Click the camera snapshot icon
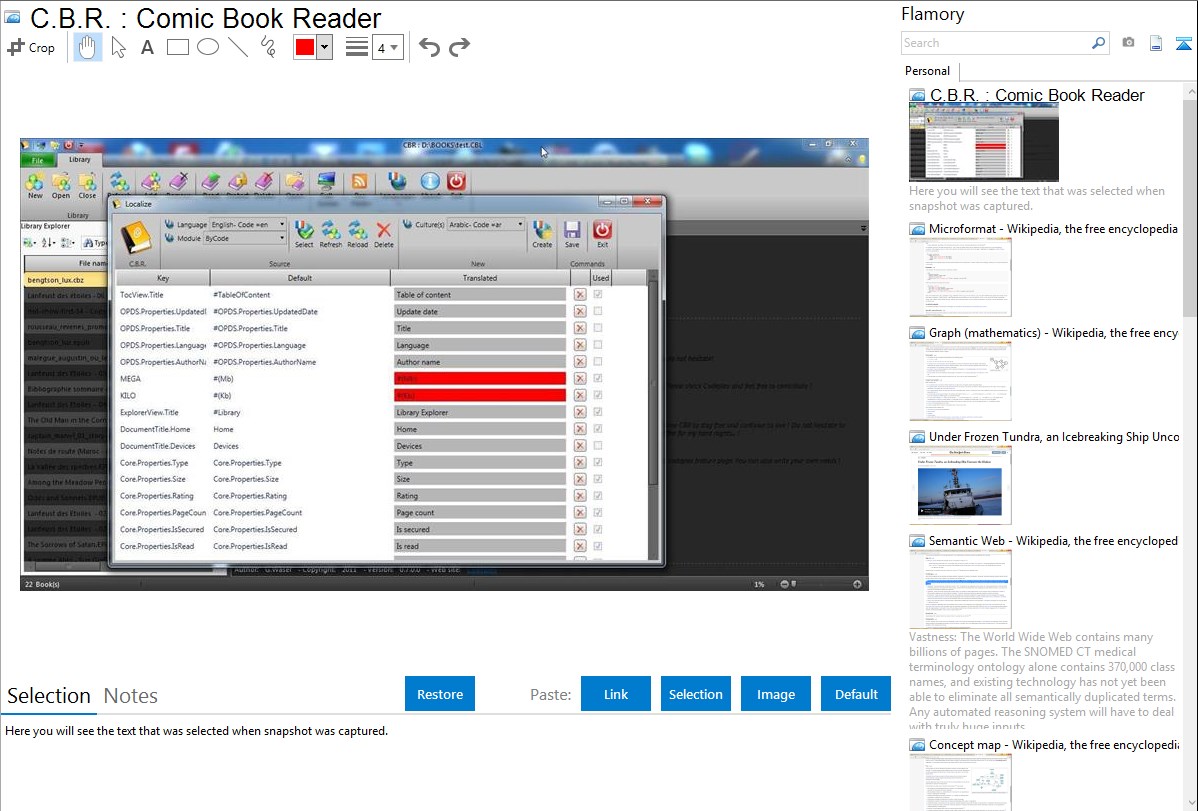1198x811 pixels. coord(1128,43)
